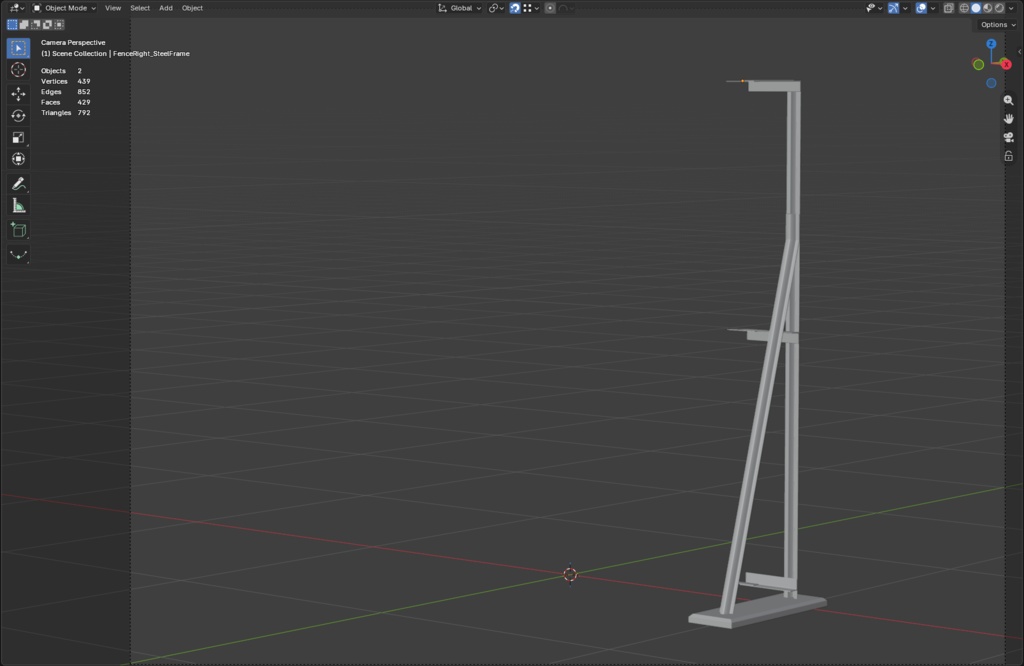Open the selectability and visibility dropdown

point(874,8)
